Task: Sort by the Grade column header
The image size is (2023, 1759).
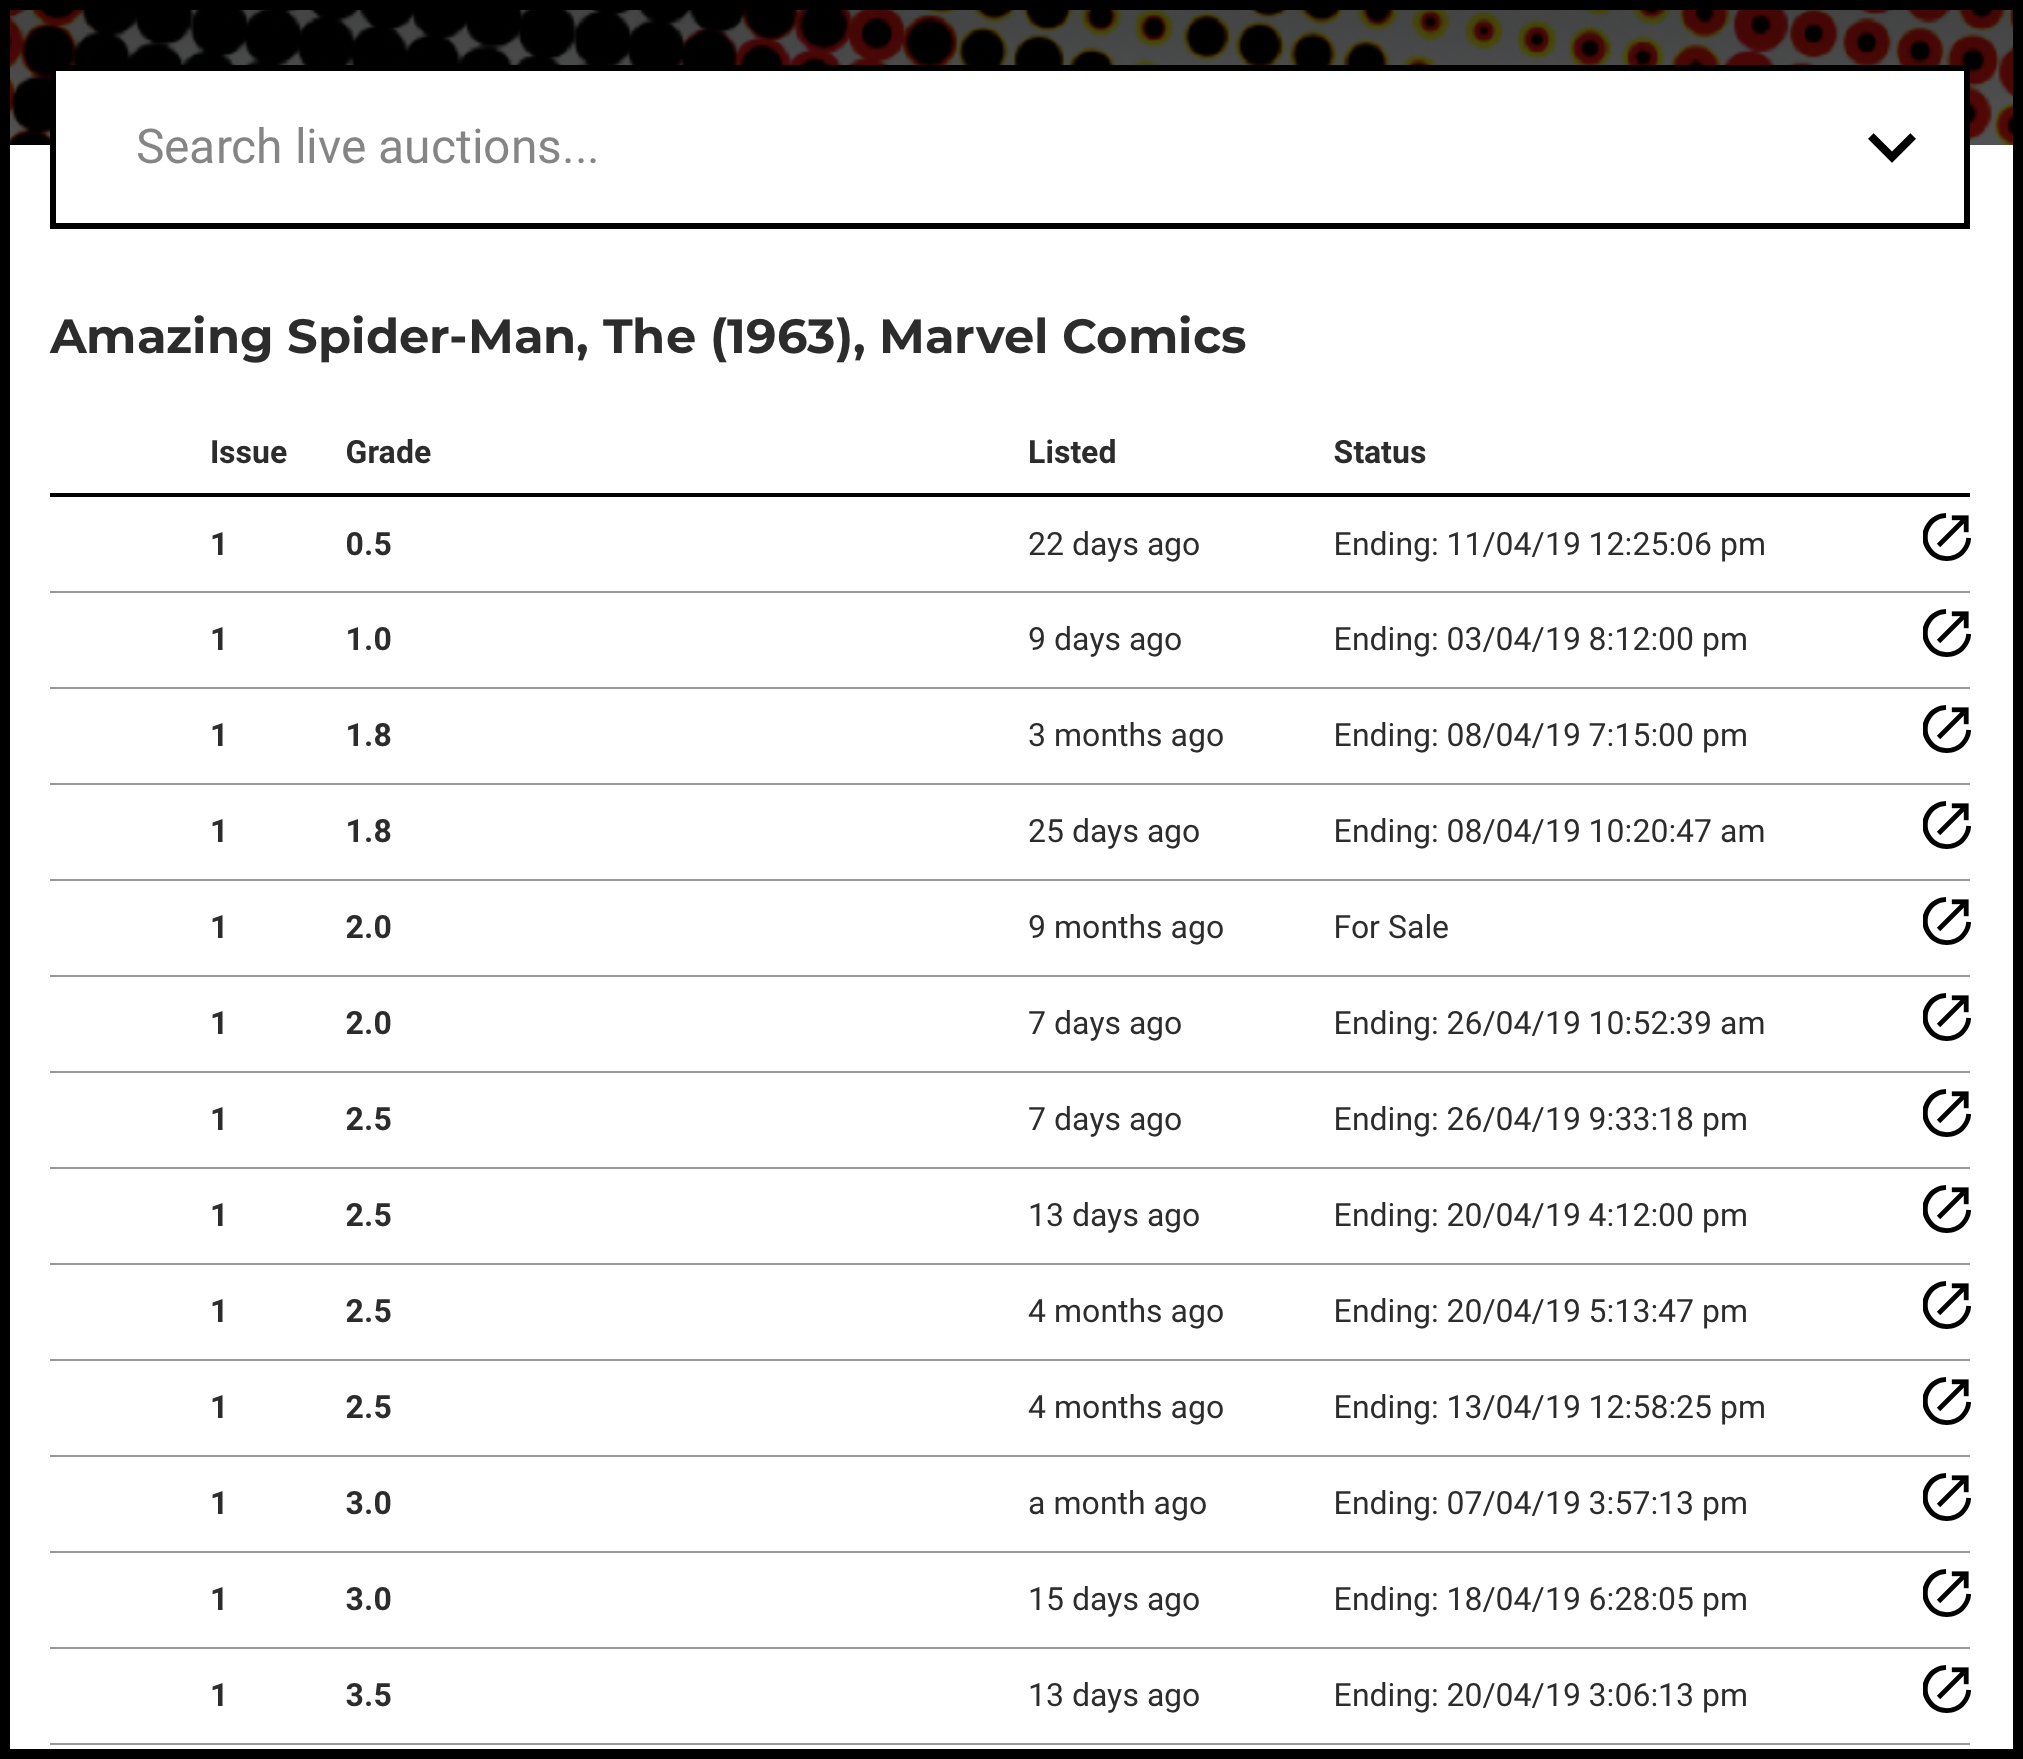Action: pos(388,452)
